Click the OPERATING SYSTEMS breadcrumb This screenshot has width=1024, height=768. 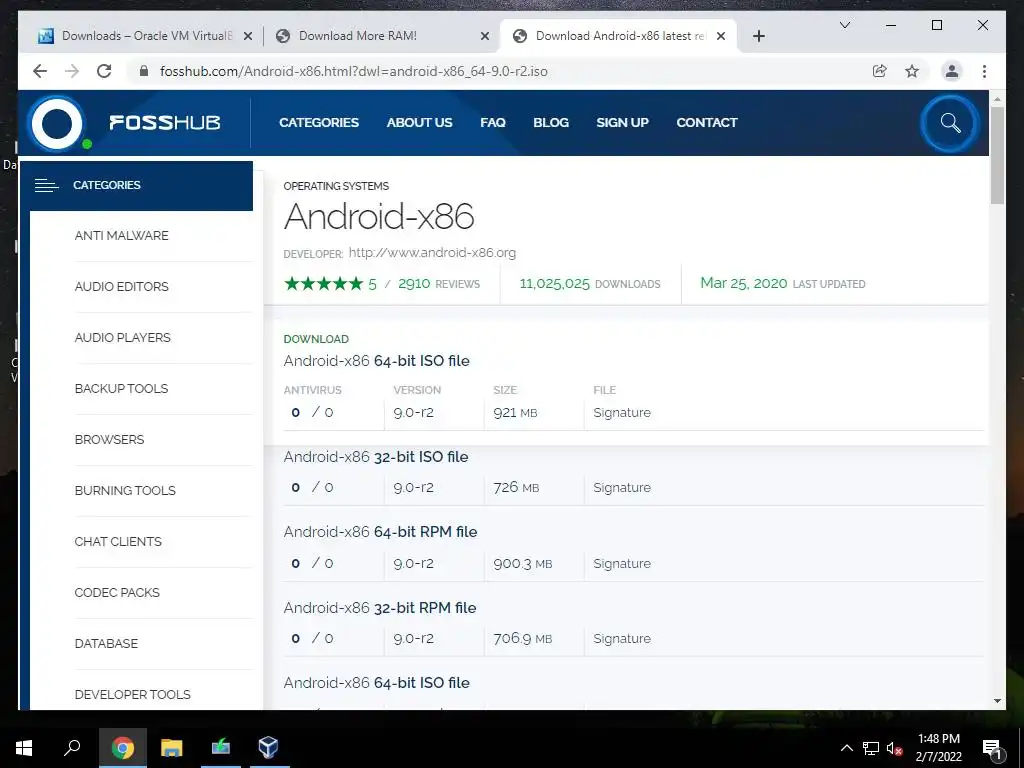pos(336,186)
